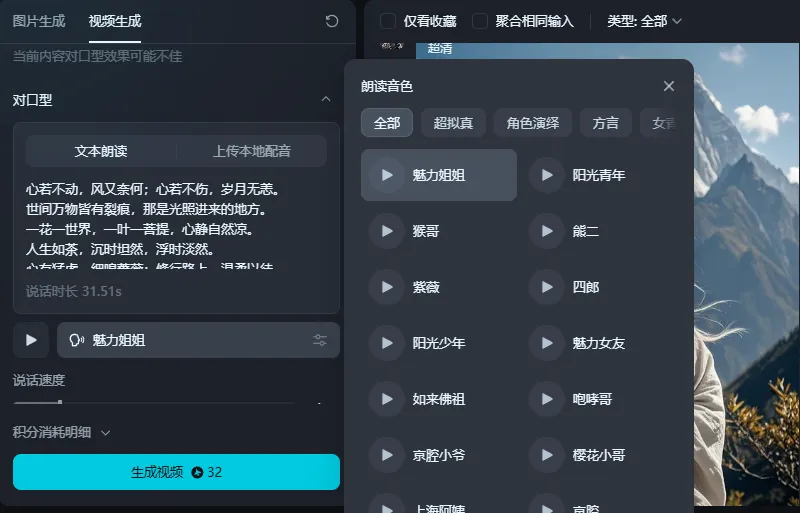This screenshot has width=800, height=513.
Task: Filter voices by 超拟真
Action: coord(453,123)
